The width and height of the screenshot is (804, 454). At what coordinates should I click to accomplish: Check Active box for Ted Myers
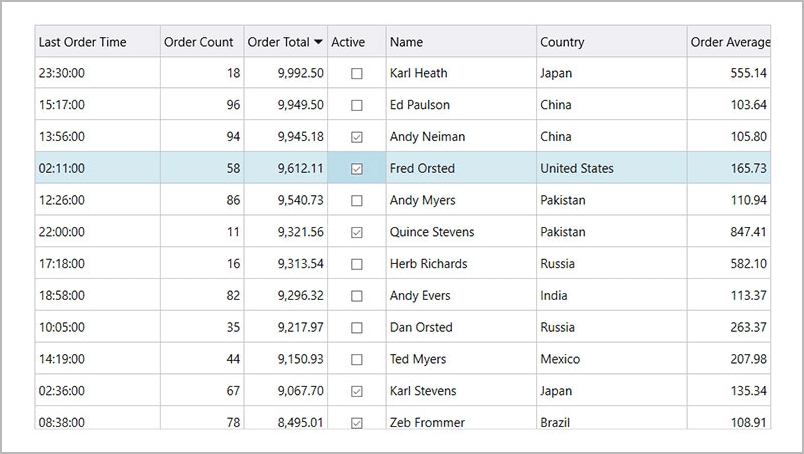(x=357, y=359)
